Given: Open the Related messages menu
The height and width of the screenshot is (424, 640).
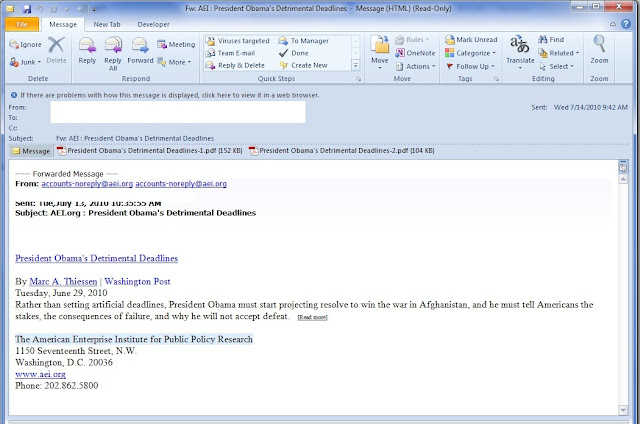Looking at the screenshot, I should (559, 53).
